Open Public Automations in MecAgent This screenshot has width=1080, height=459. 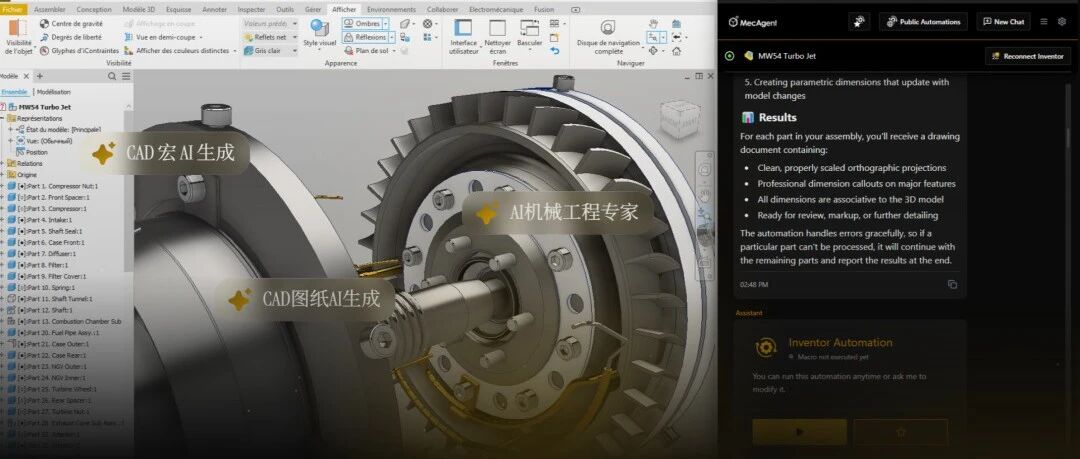click(x=923, y=22)
